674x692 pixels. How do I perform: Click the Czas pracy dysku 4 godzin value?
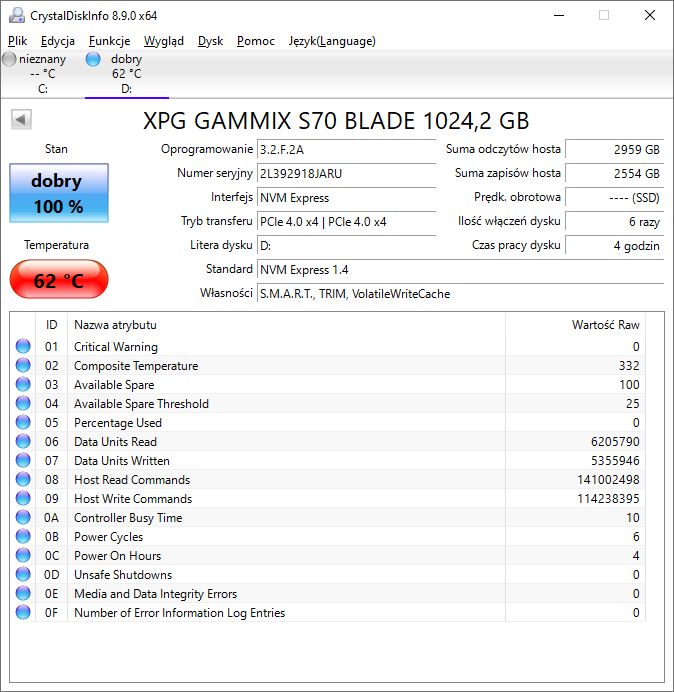click(x=614, y=245)
